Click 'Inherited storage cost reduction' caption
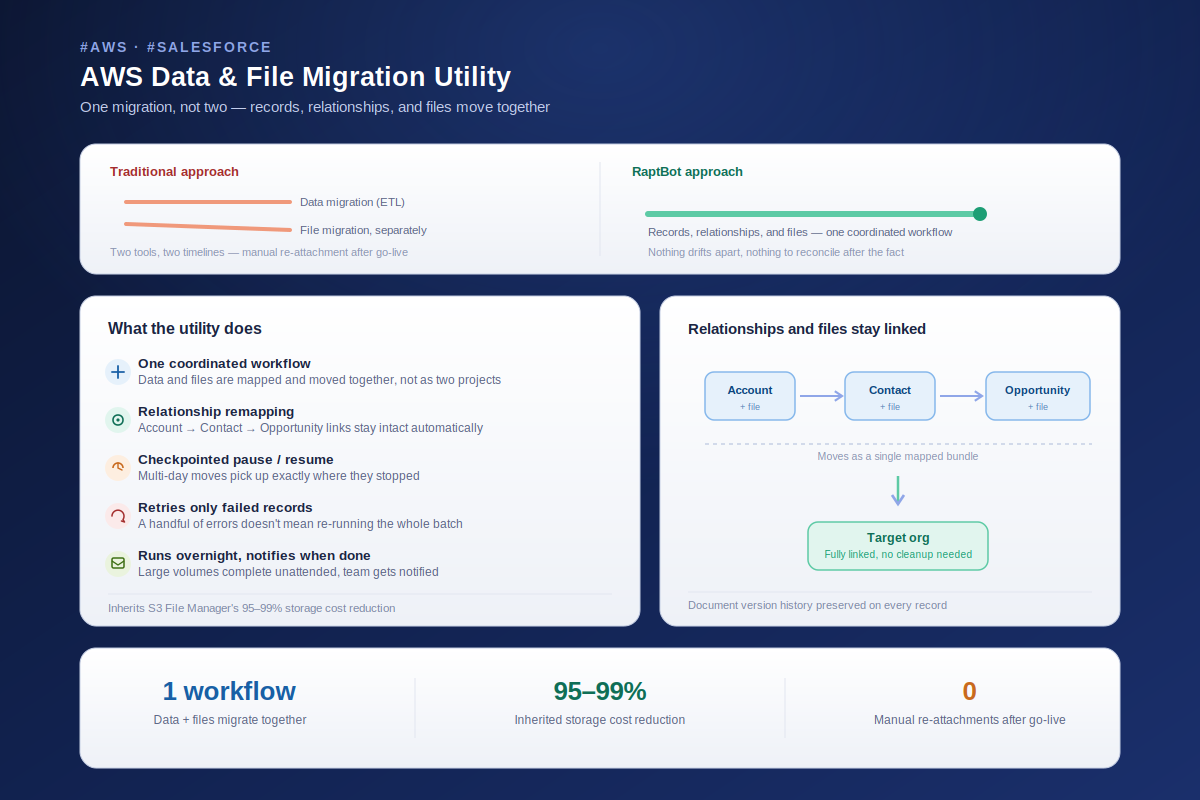The height and width of the screenshot is (800, 1200). [600, 720]
